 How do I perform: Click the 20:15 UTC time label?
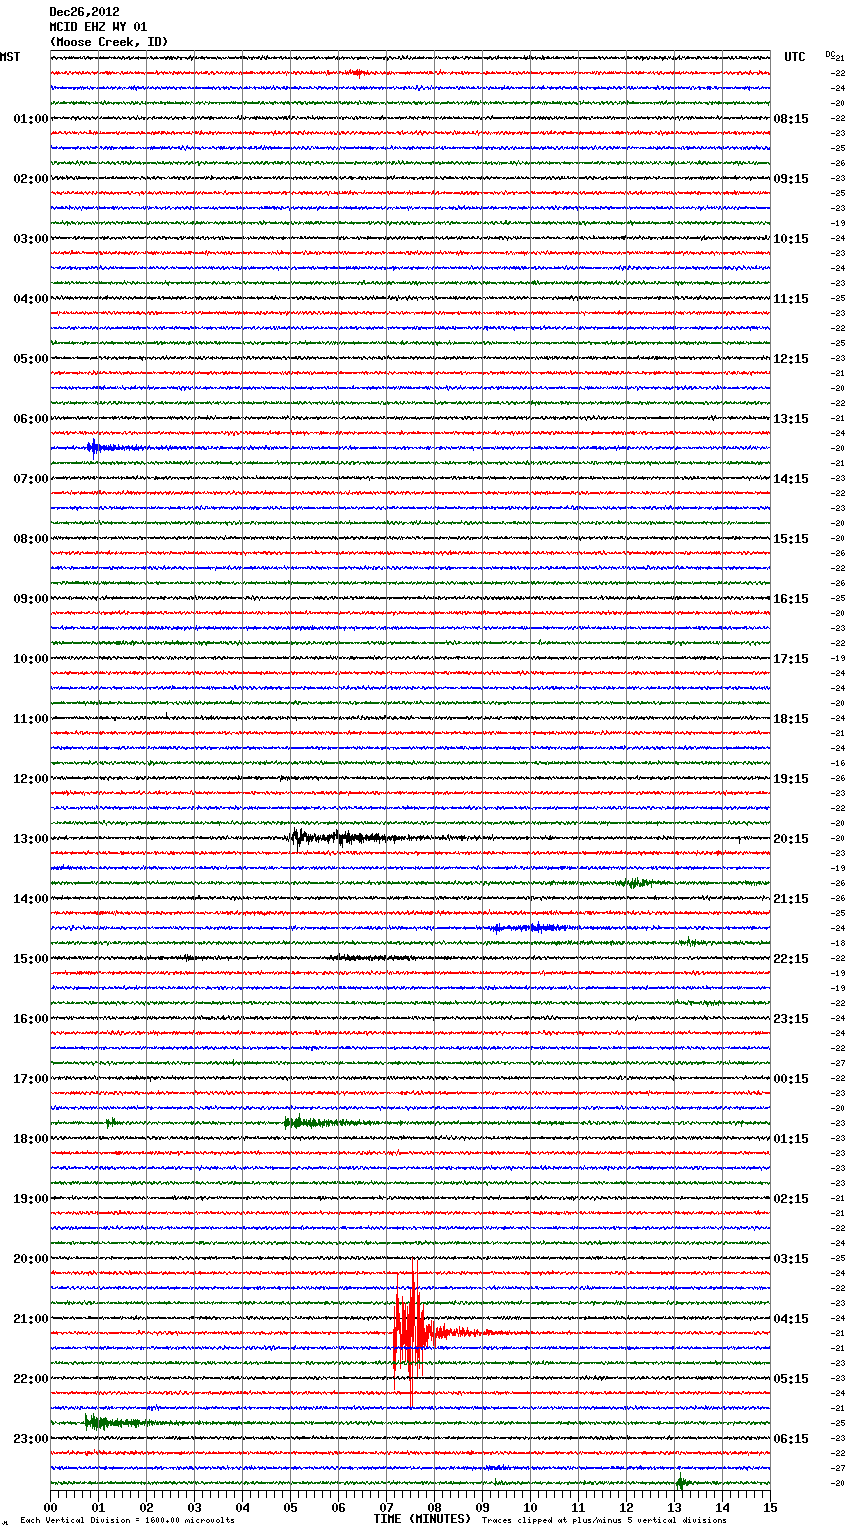[x=791, y=839]
